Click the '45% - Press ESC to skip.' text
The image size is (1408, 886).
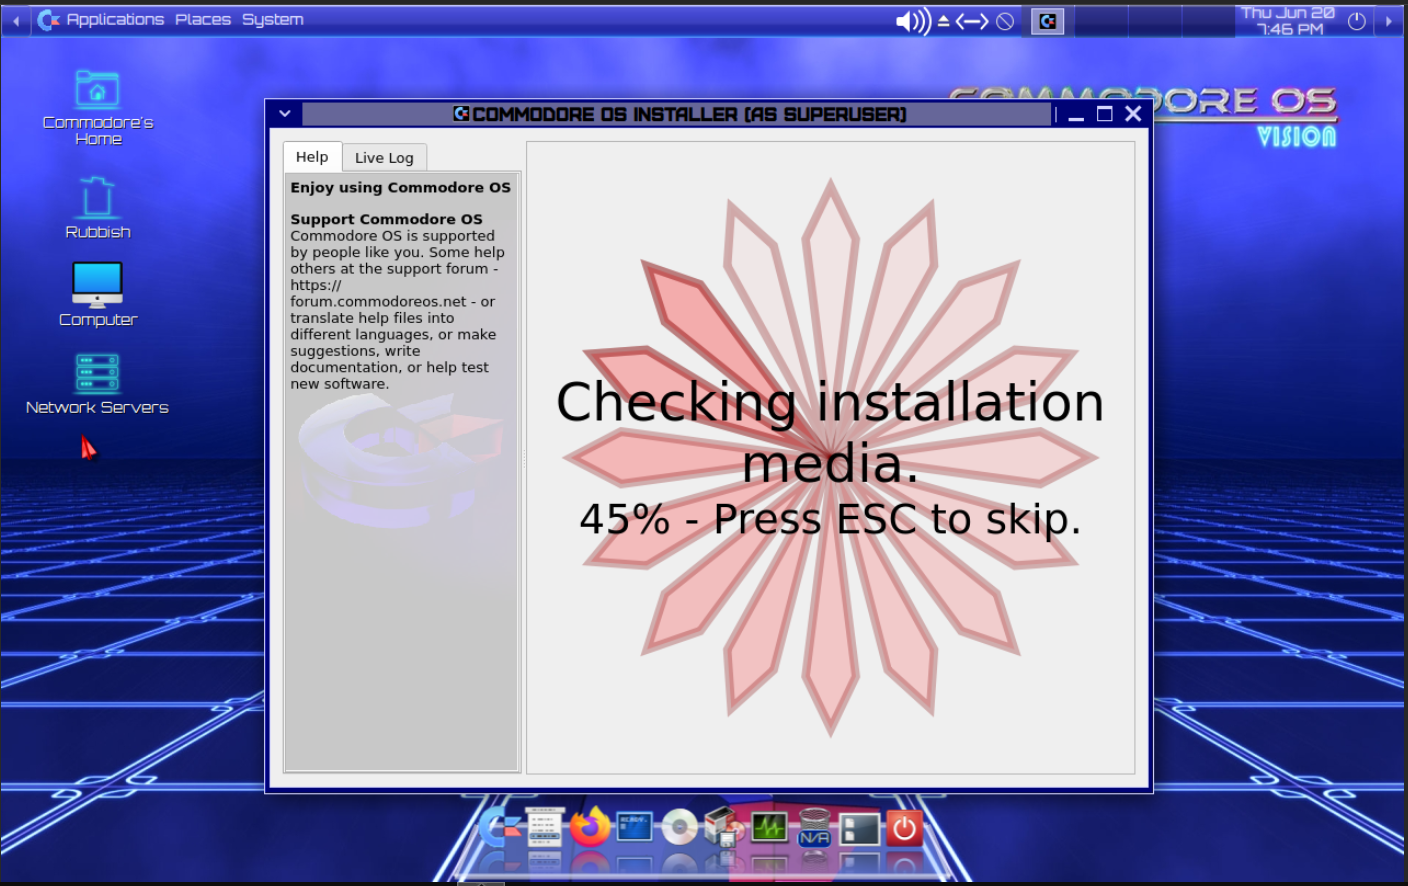pos(830,519)
